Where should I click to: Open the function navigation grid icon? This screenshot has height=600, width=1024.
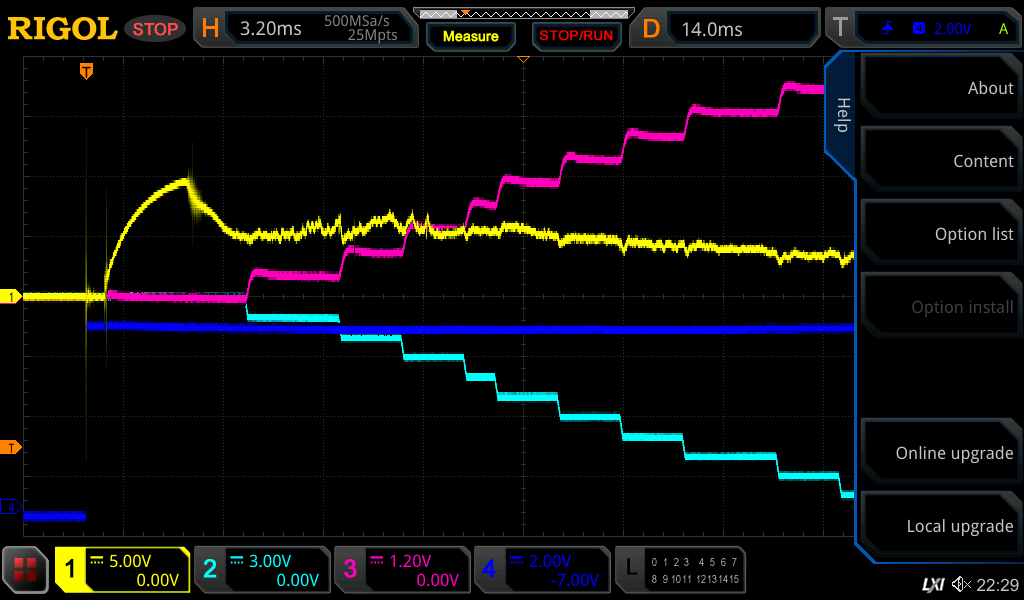click(x=27, y=570)
